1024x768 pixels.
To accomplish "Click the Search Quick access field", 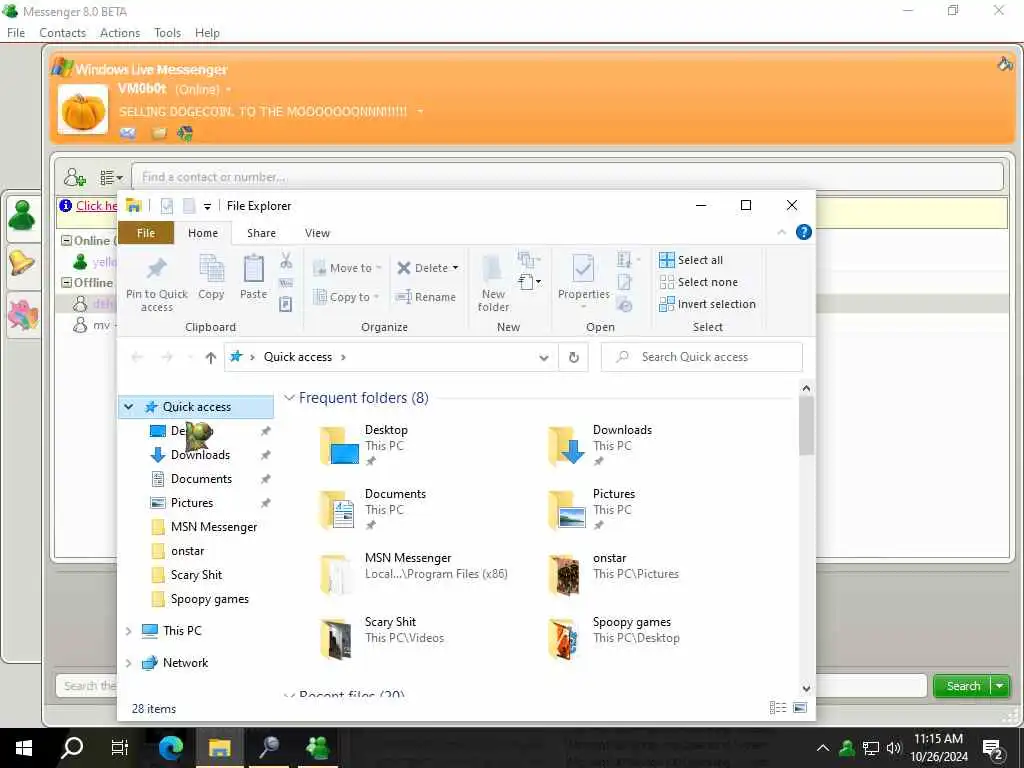I will point(701,357).
